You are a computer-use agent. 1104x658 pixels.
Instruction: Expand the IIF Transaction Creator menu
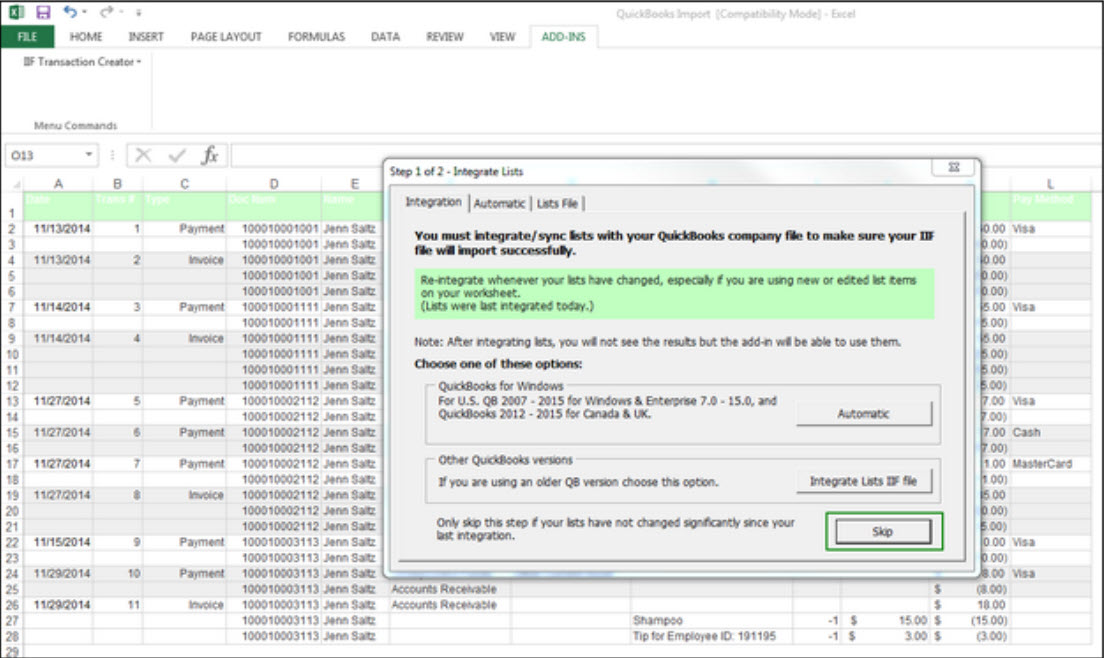point(82,62)
